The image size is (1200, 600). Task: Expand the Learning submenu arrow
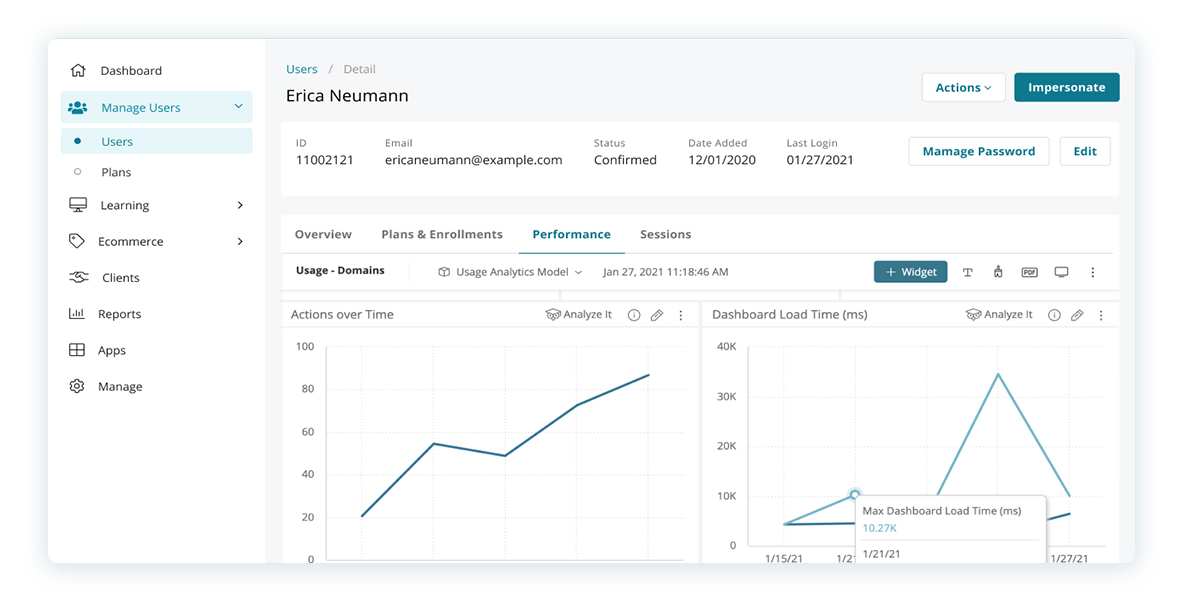pyautogui.click(x=240, y=205)
